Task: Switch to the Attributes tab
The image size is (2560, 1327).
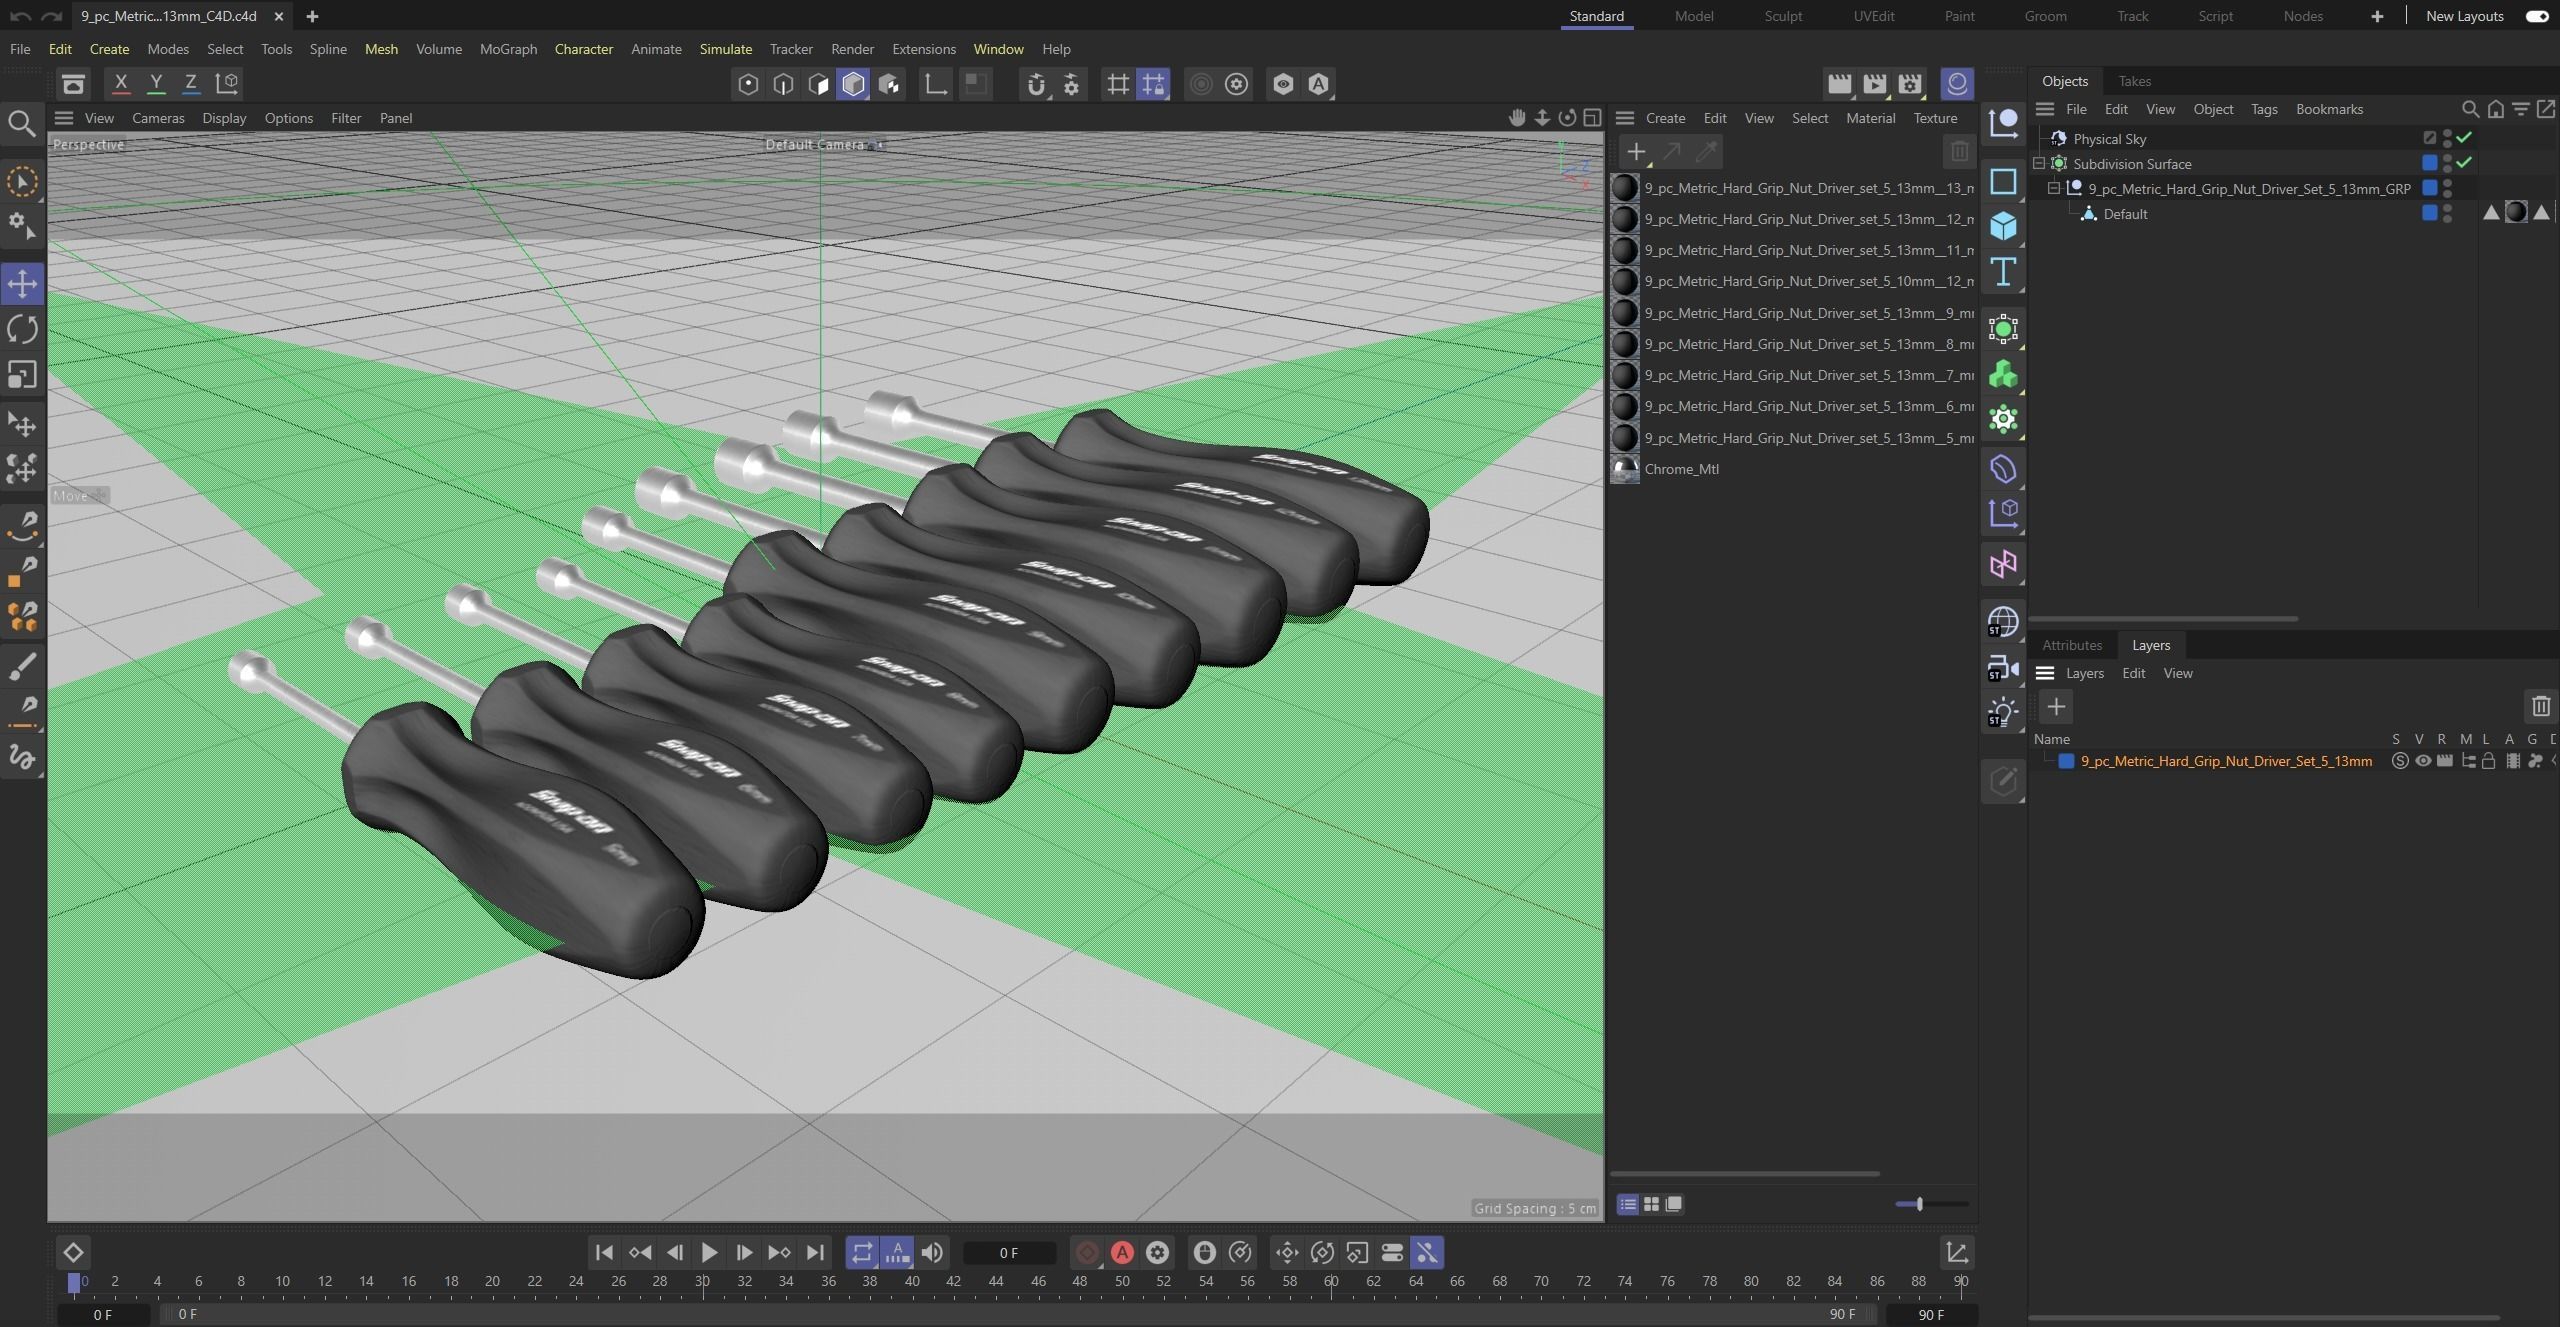Action: click(2071, 645)
